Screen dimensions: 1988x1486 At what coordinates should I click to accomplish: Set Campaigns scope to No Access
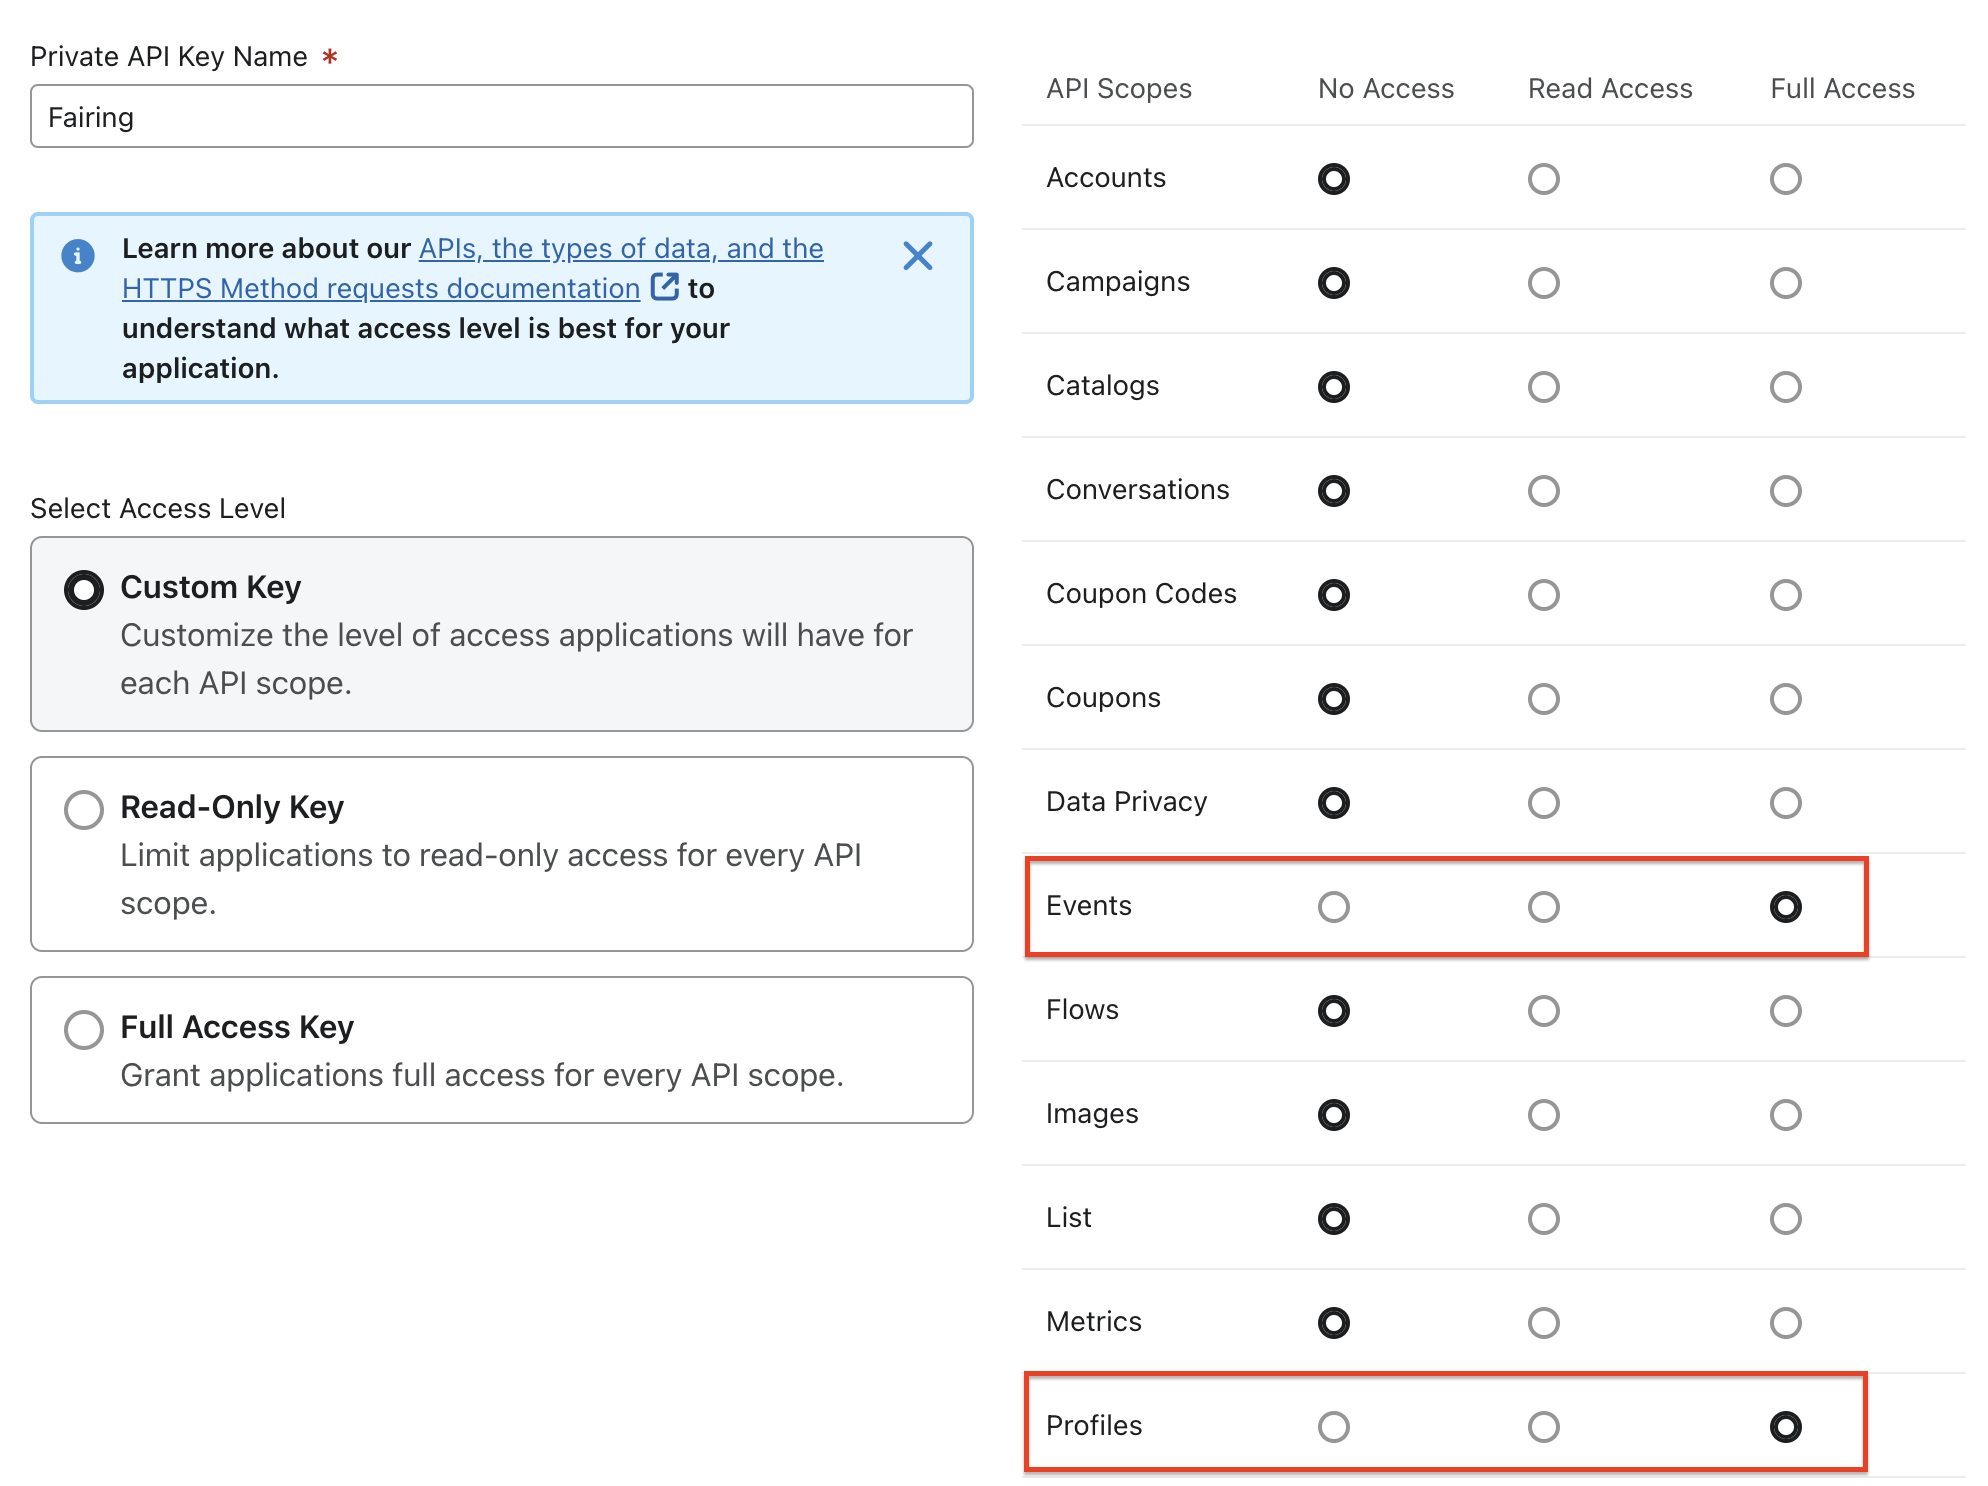(1333, 283)
